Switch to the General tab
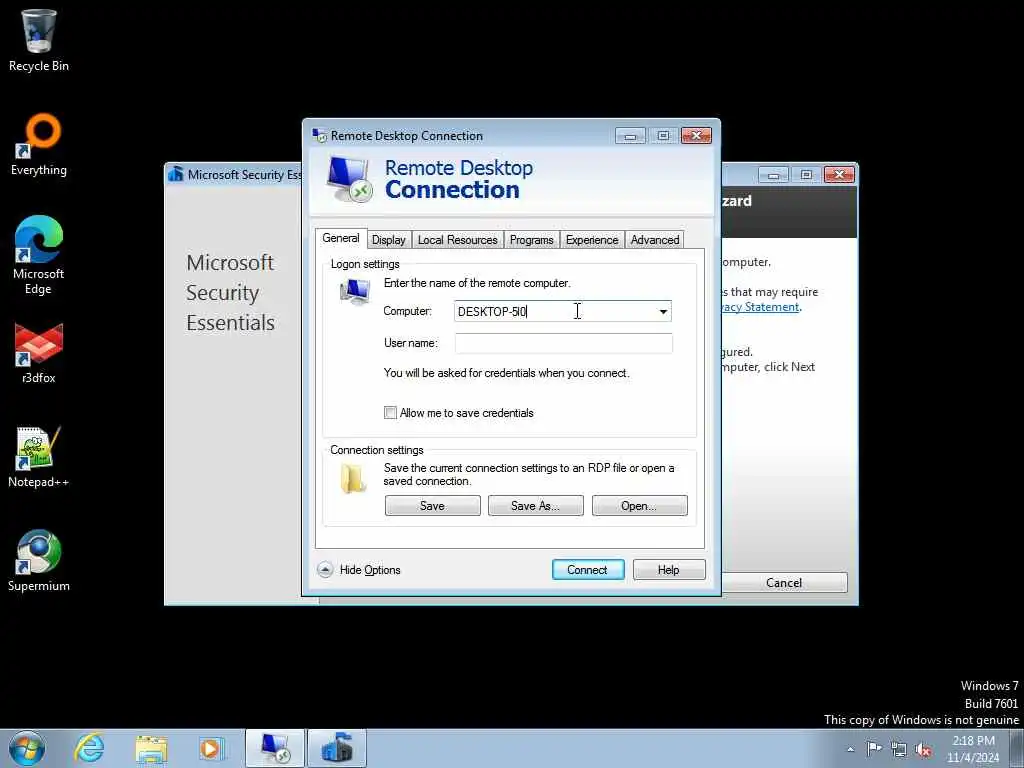 [341, 238]
